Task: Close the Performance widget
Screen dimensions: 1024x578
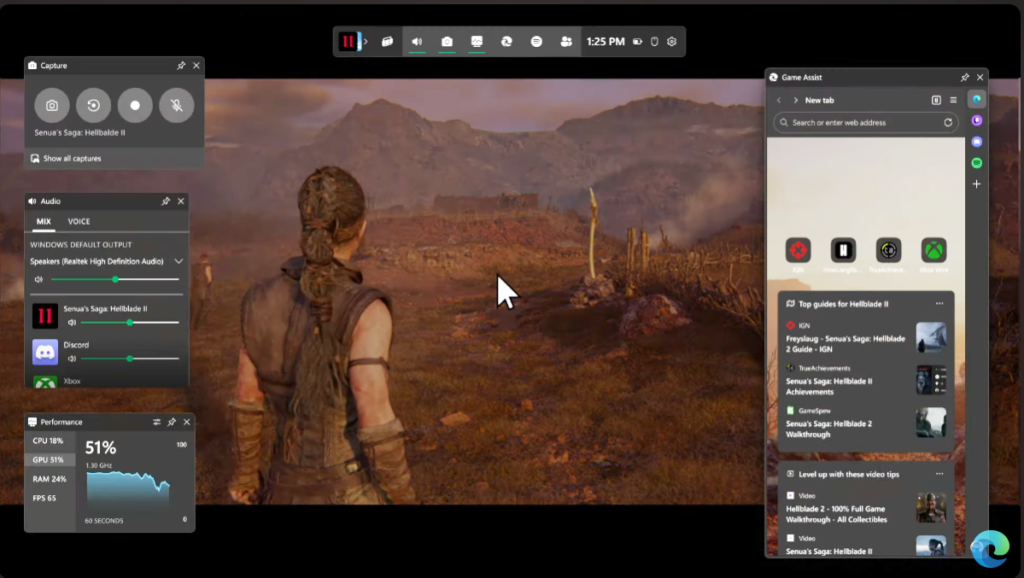Action: [x=187, y=422]
